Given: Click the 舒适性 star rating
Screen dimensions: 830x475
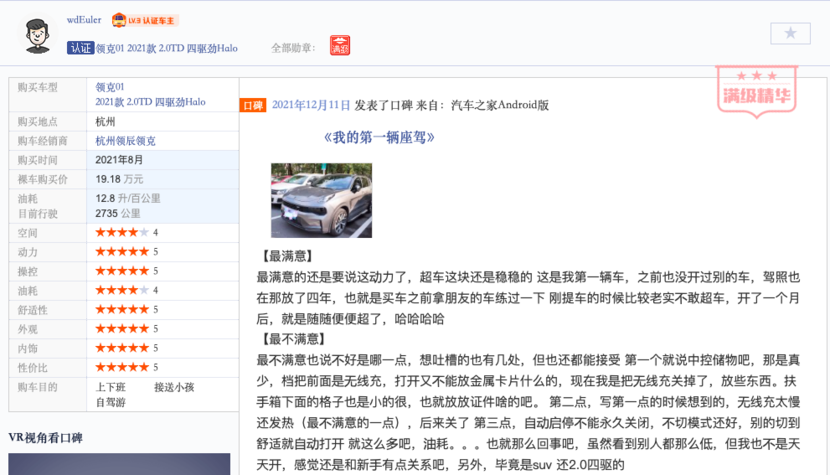Looking at the screenshot, I should coord(122,309).
